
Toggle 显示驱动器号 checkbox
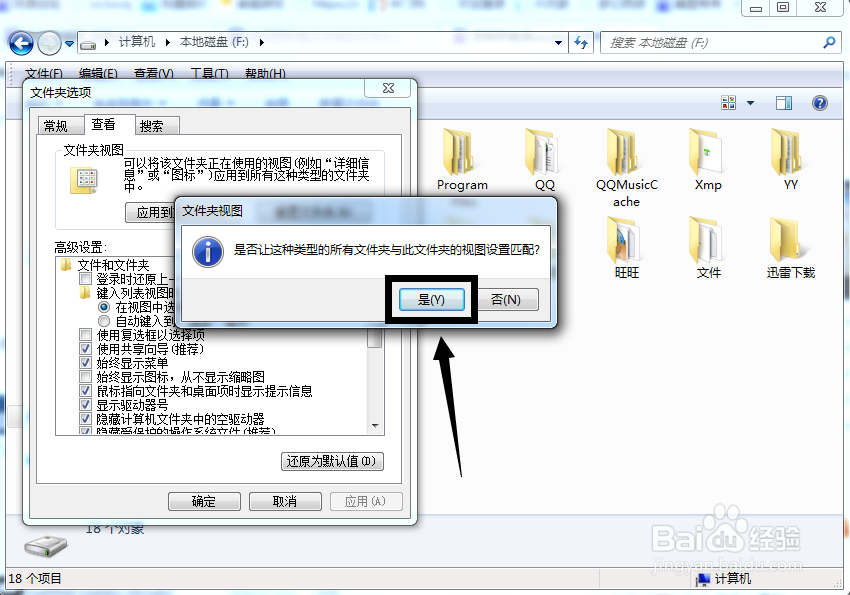(x=85, y=405)
